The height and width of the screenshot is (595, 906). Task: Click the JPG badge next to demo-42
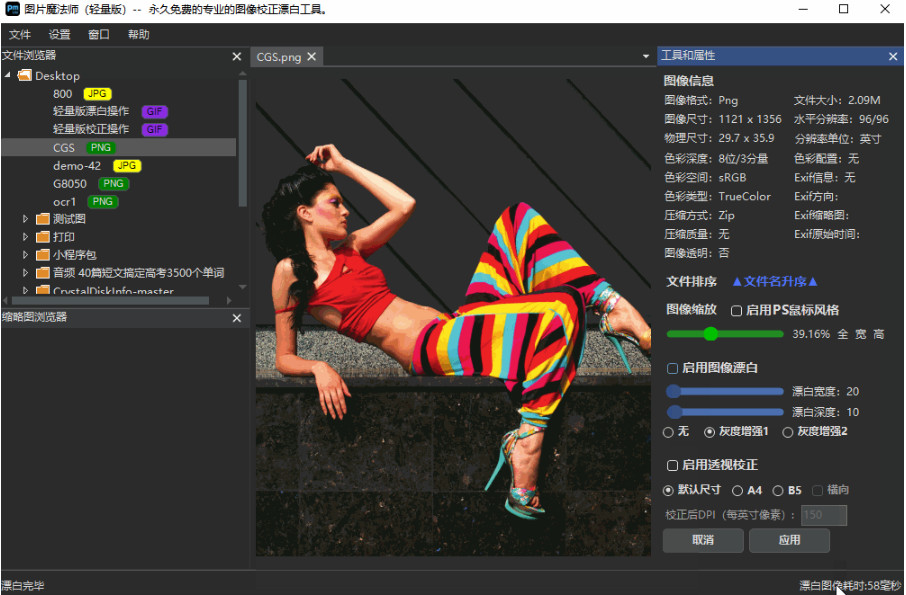pyautogui.click(x=127, y=166)
